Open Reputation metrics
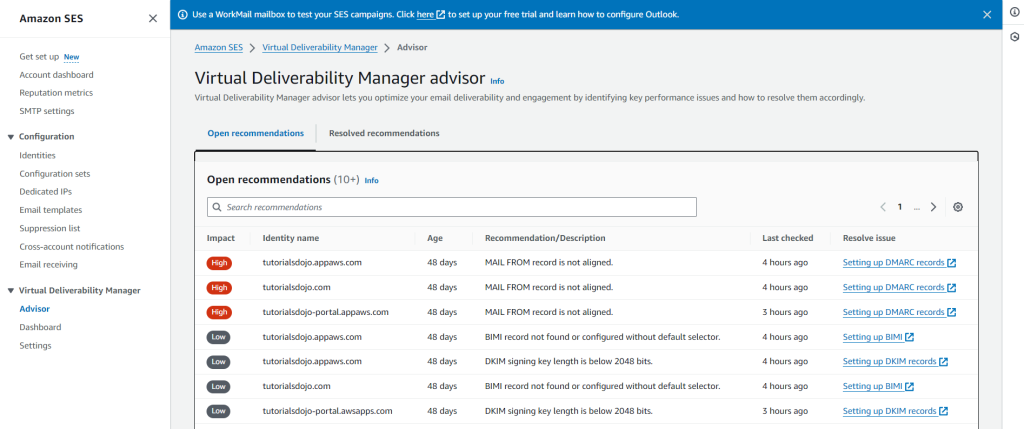Image resolution: width=1024 pixels, height=429 pixels. [56, 93]
